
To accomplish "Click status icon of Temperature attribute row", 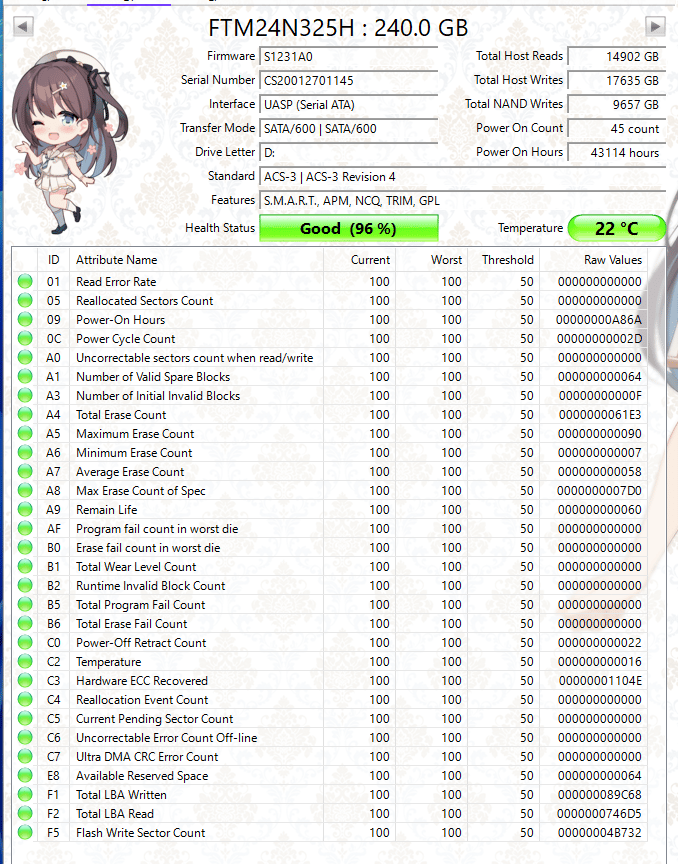I will point(25,661).
